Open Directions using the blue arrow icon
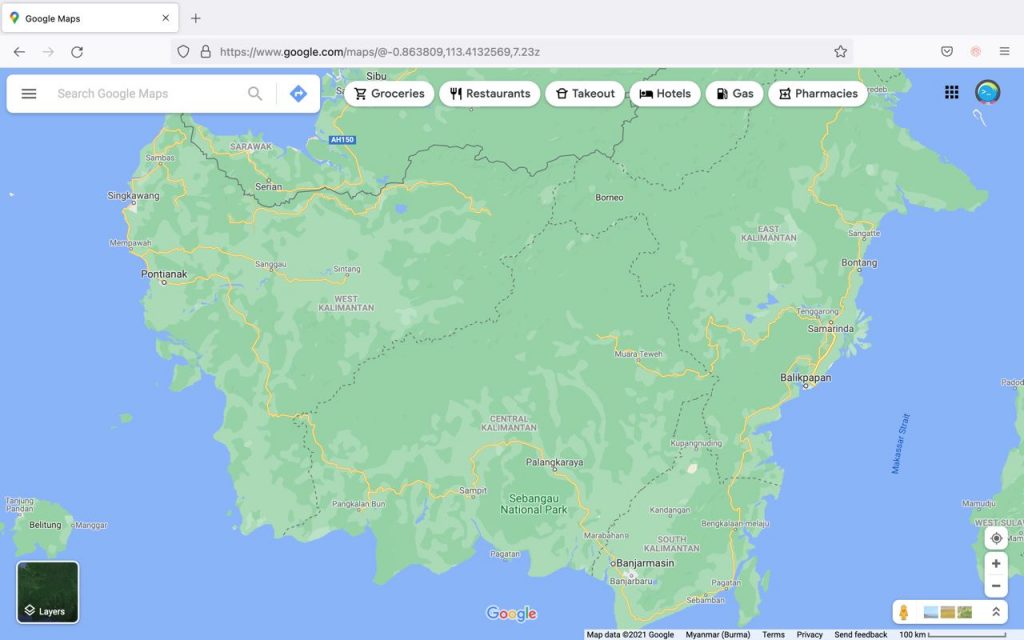 pos(298,94)
